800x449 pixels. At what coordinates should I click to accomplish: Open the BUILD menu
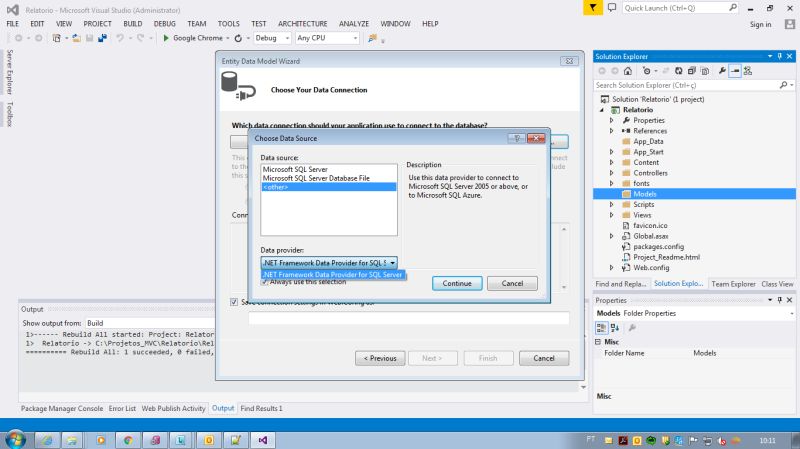coord(133,24)
